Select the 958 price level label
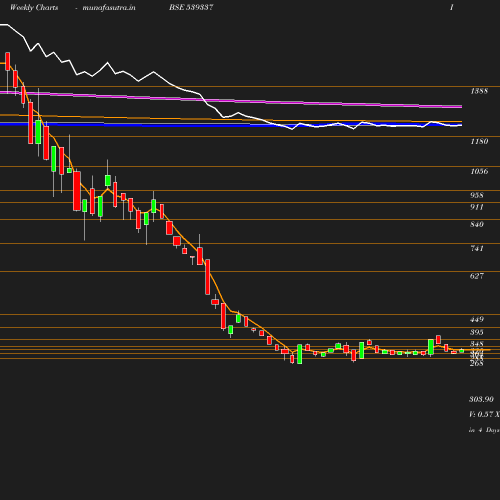 477,195
